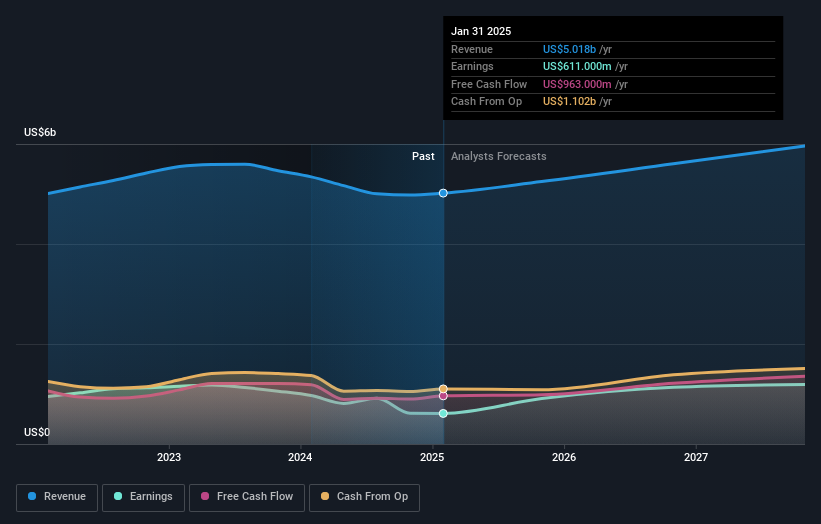
Task: Click the 'Analysts Forecasts' chart label
Action: [x=498, y=157]
